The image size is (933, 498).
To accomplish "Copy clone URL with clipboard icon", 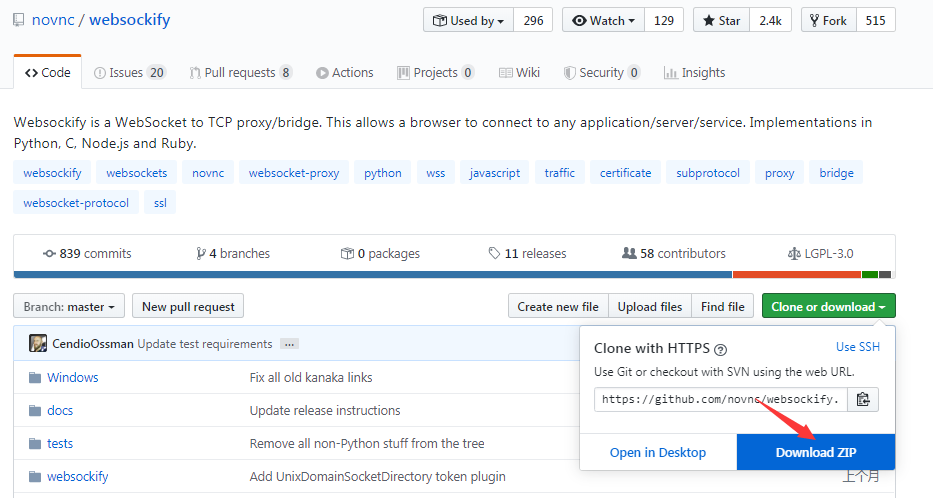I will click(863, 399).
